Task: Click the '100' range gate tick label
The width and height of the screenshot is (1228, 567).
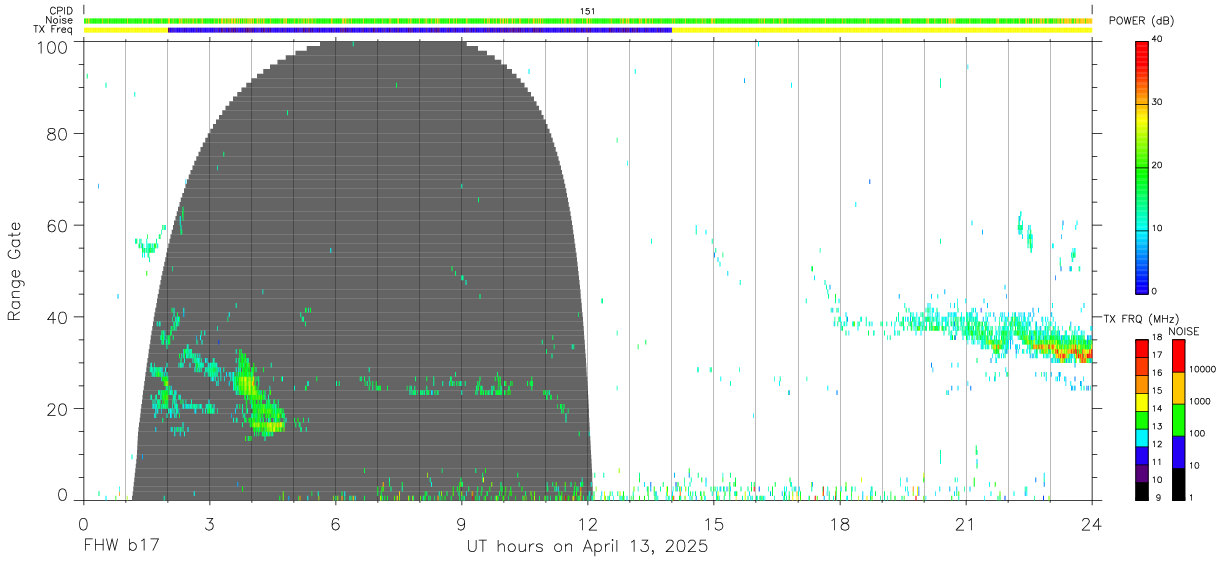Action: pyautogui.click(x=54, y=47)
